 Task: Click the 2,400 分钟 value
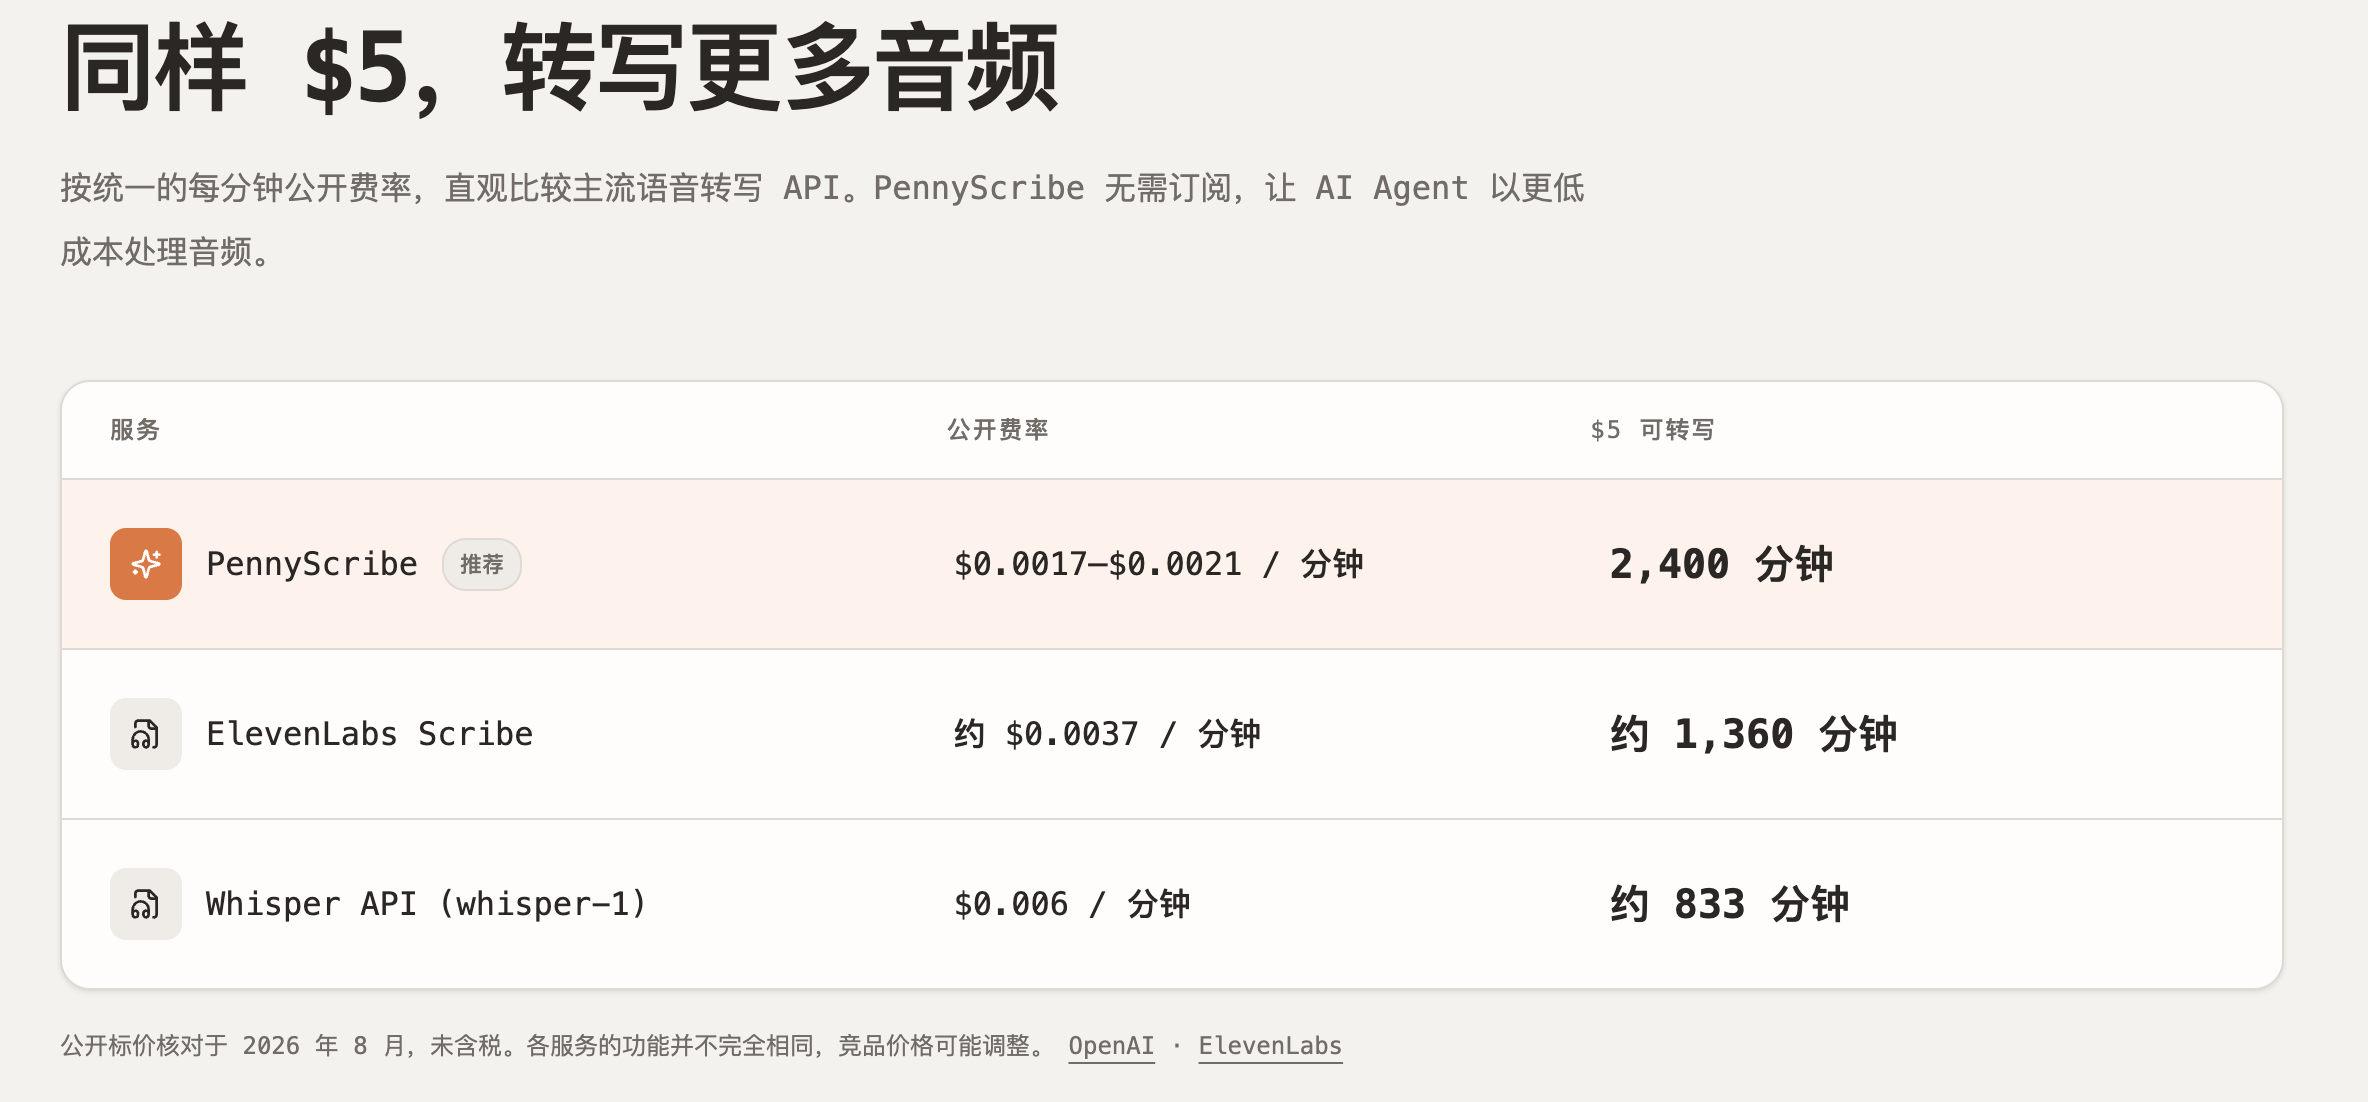coord(1721,564)
